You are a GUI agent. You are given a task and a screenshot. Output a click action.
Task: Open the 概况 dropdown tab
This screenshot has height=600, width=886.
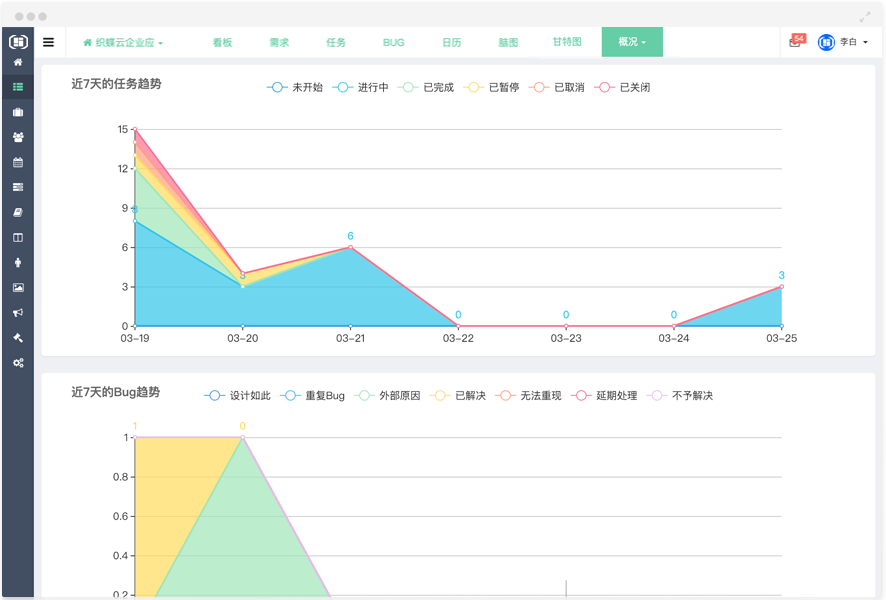click(632, 42)
